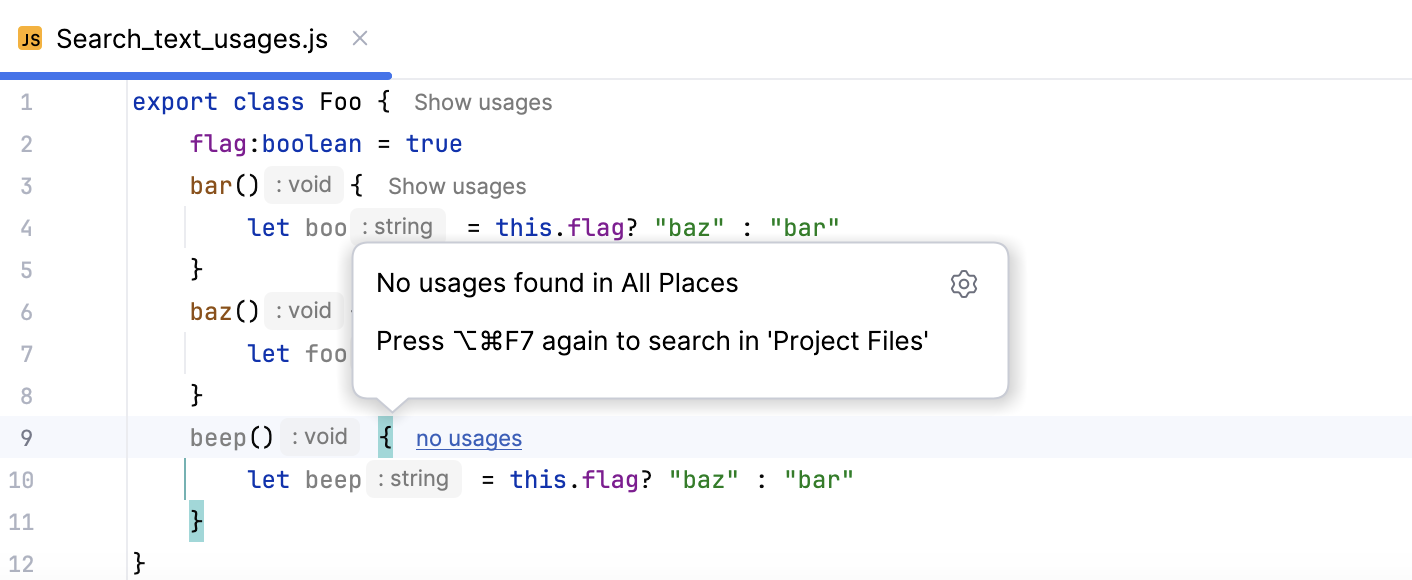Click the ': string' hint beside variable beep
The width and height of the screenshot is (1412, 580).
coord(413,479)
